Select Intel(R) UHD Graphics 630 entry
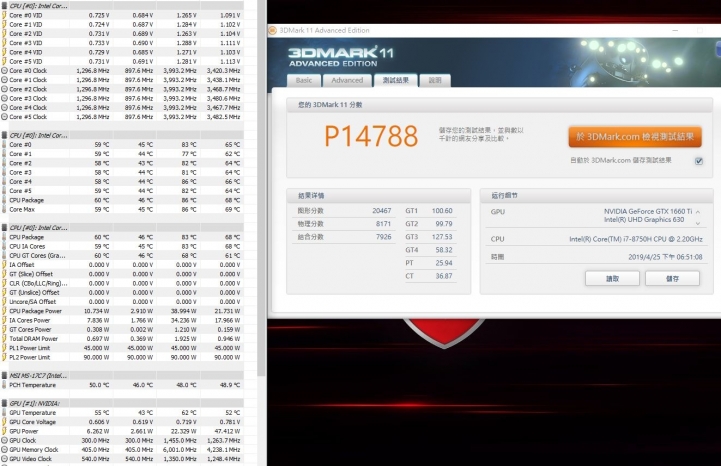Viewport: 721px width, 466px height. [644, 219]
